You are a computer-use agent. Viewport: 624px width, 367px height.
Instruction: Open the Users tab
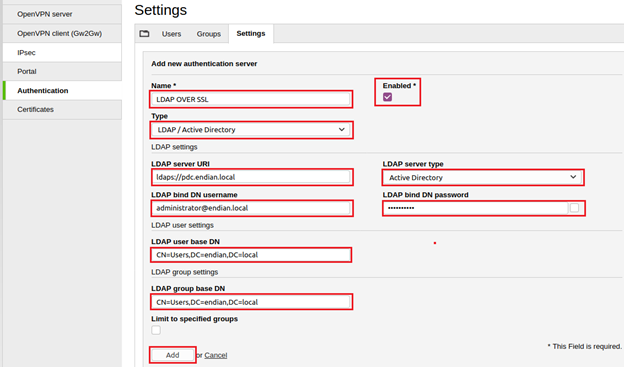point(171,34)
